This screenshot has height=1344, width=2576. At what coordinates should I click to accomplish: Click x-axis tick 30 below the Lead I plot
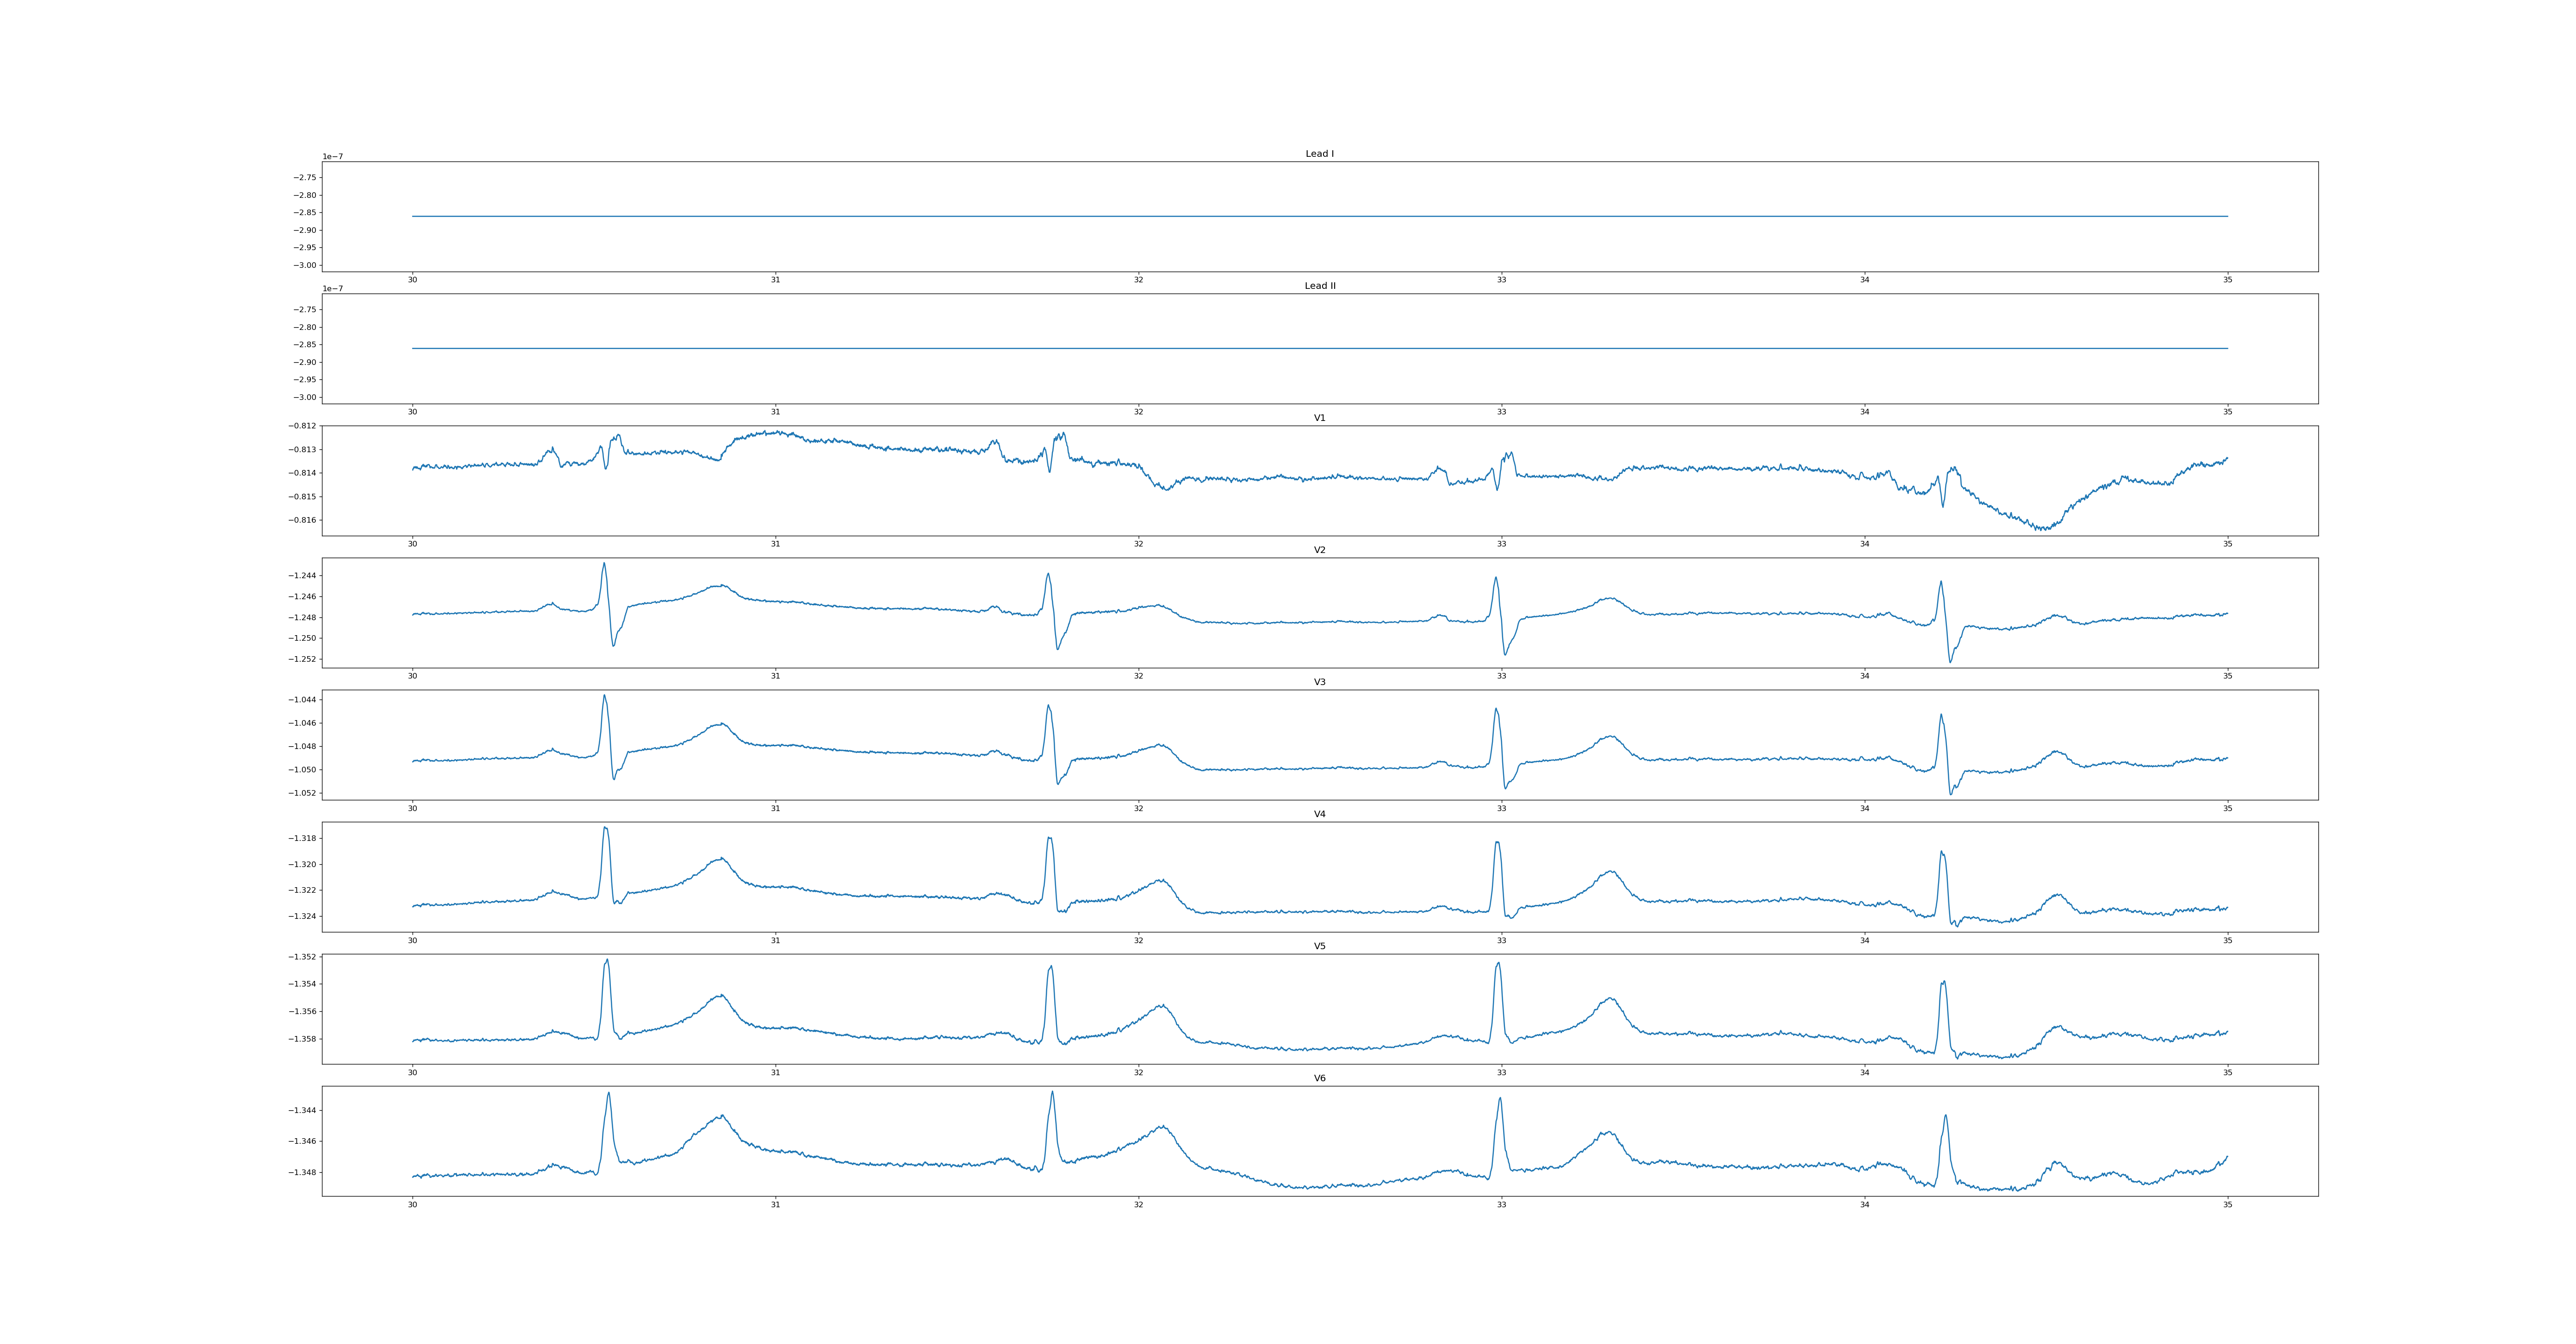click(412, 280)
